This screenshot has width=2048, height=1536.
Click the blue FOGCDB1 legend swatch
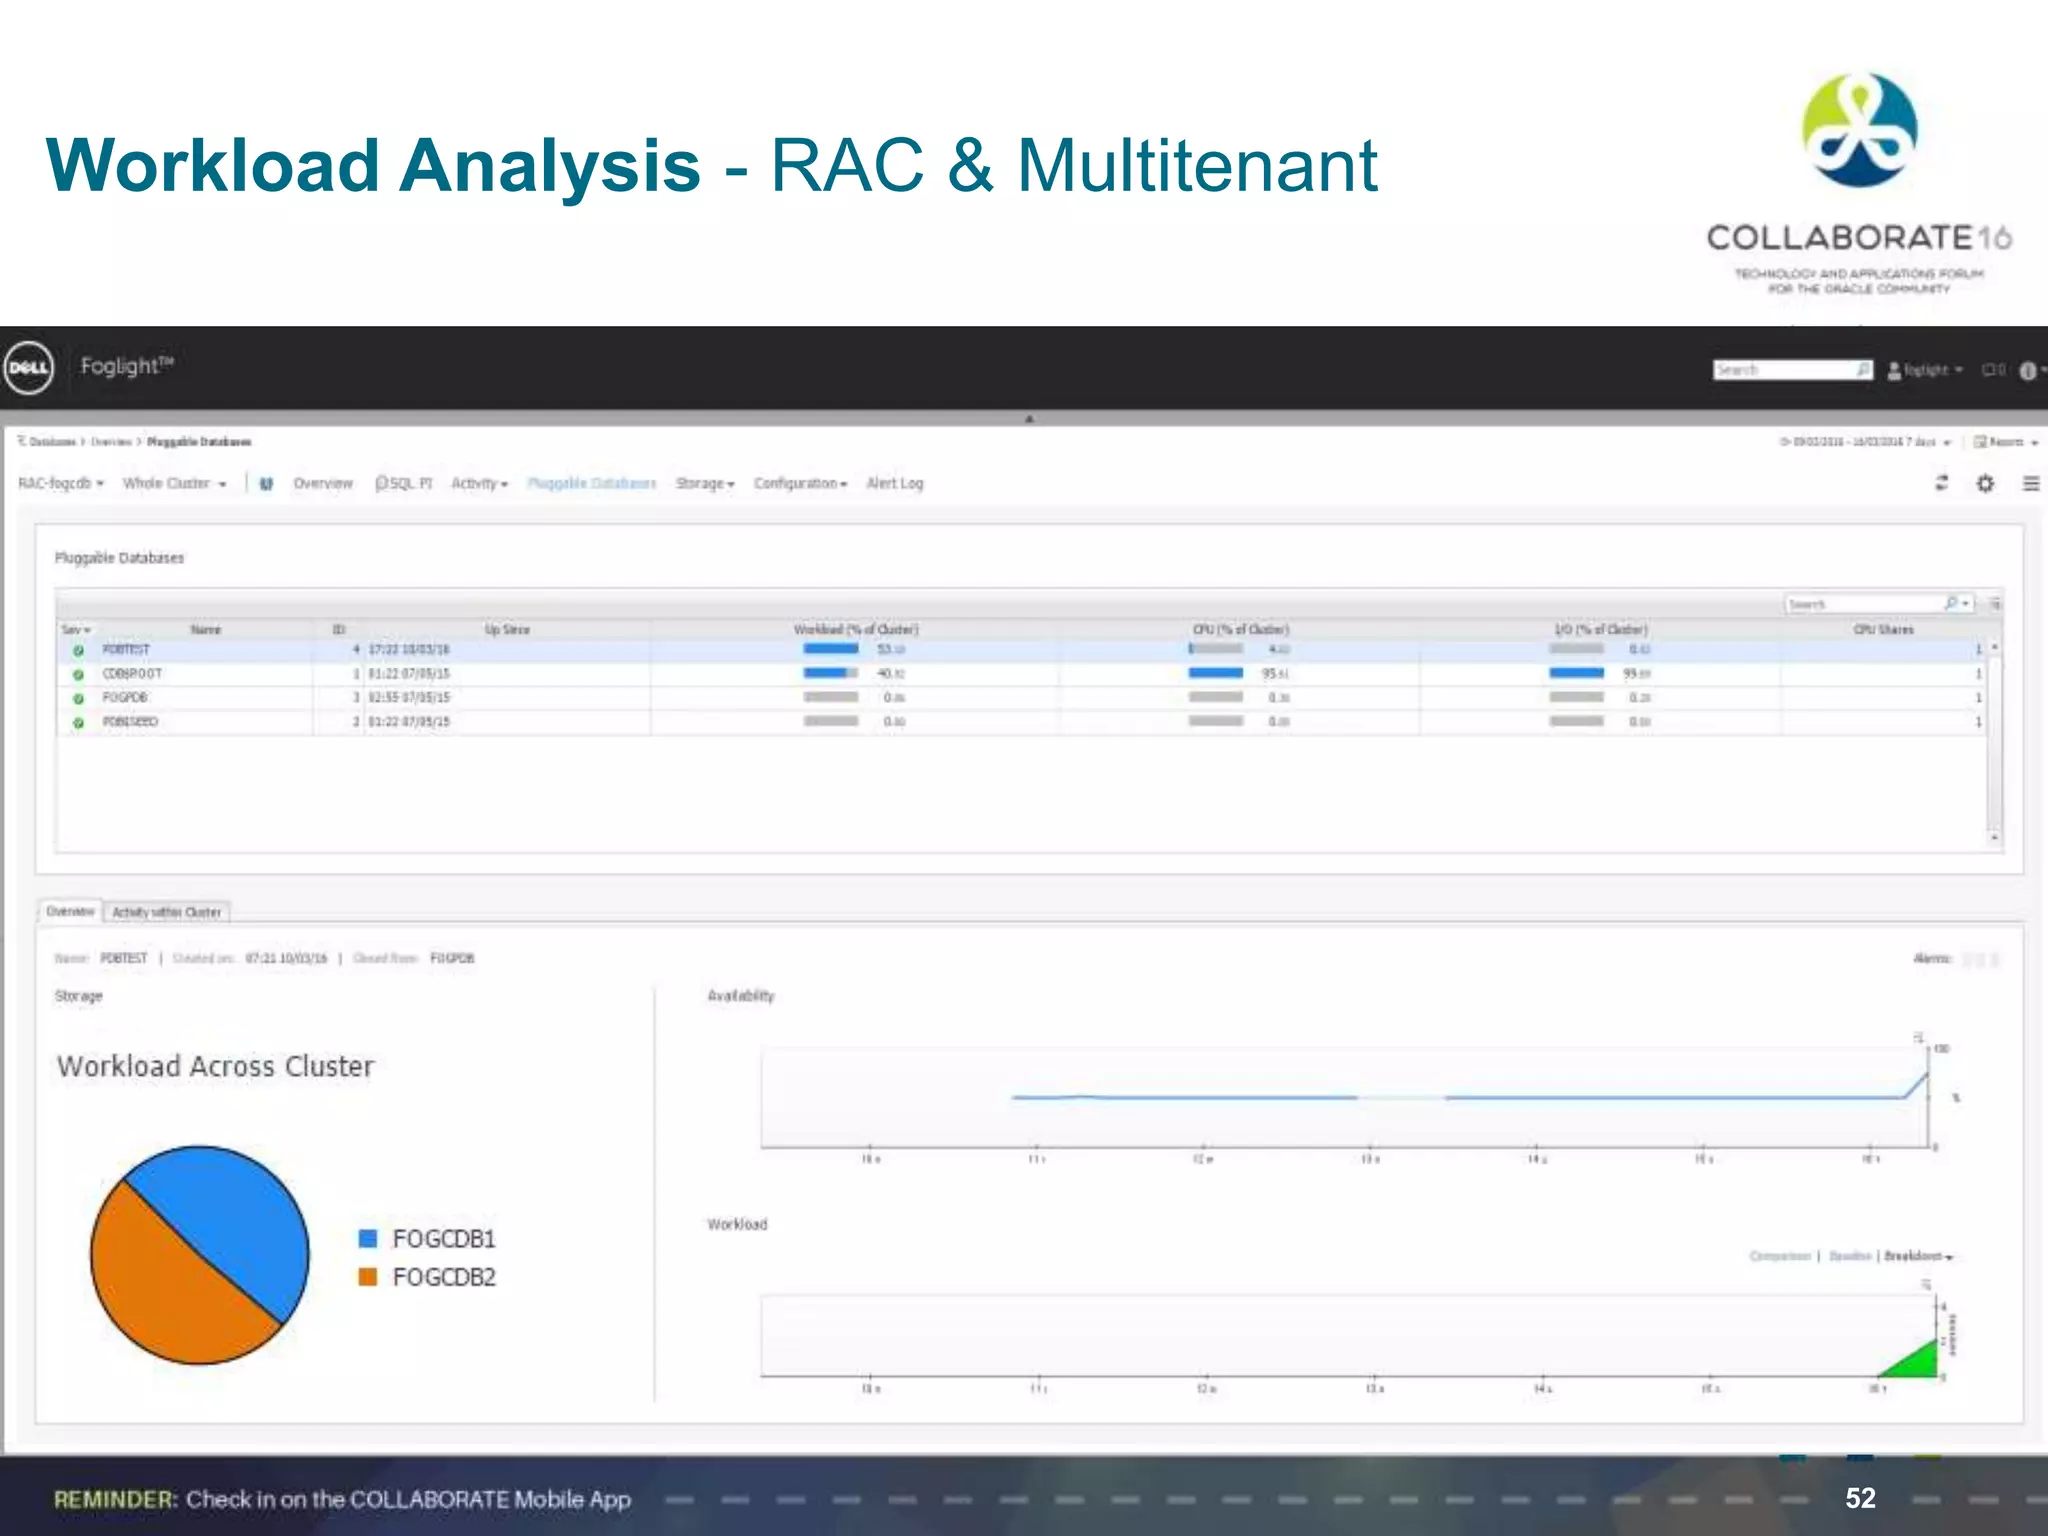(368, 1239)
